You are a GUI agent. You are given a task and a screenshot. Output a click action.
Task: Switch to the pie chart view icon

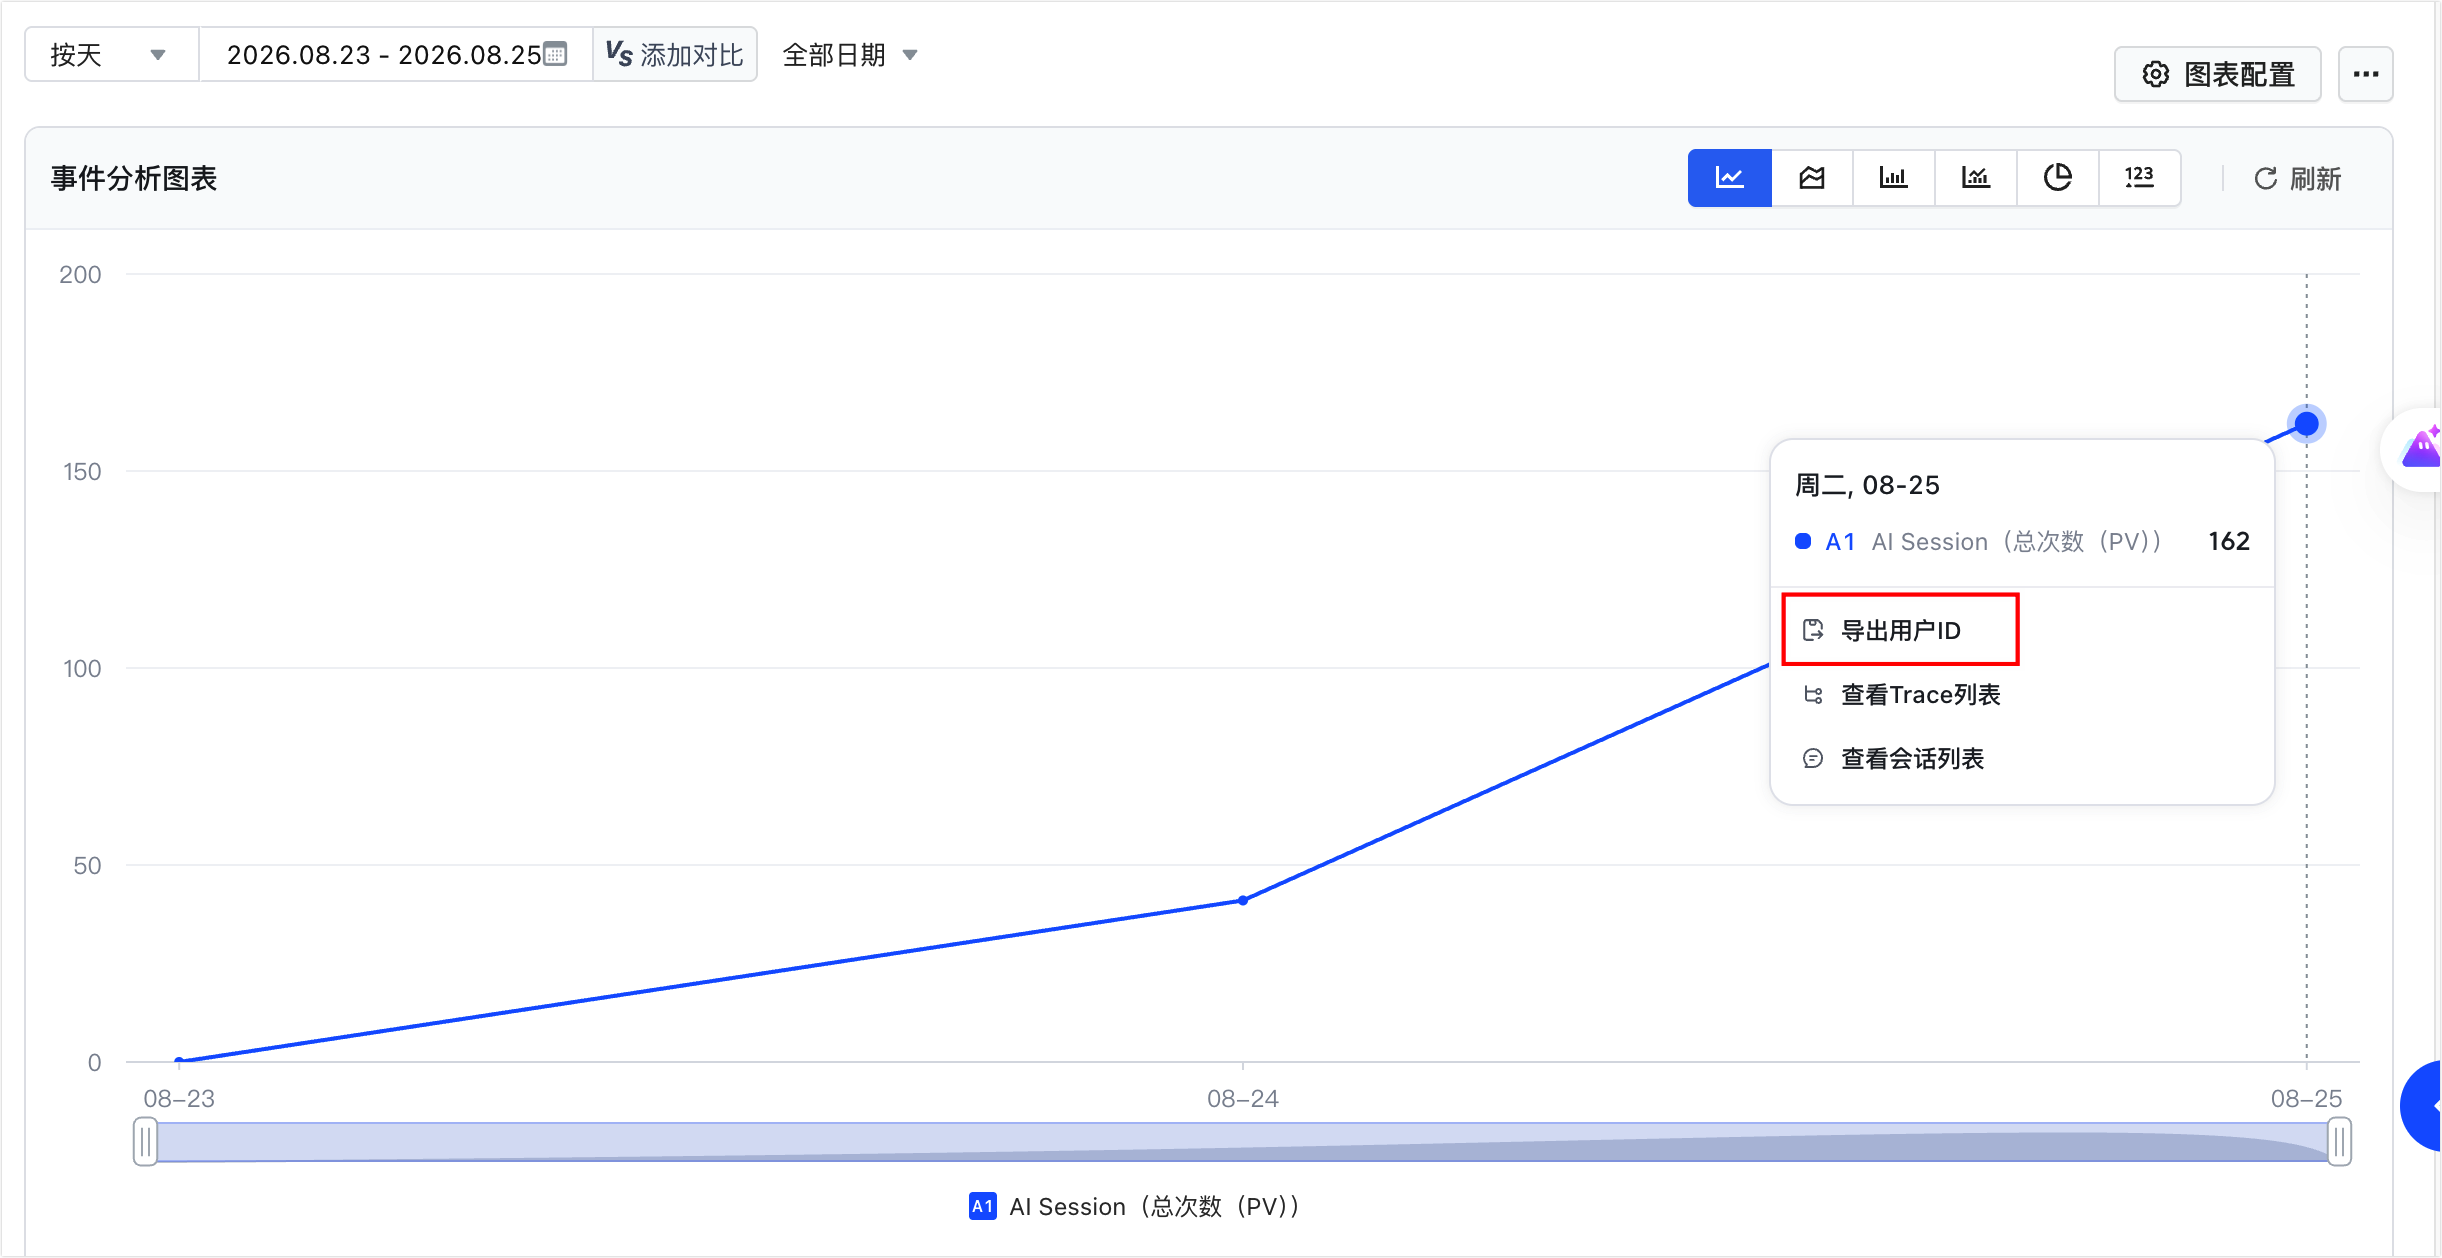click(2057, 178)
